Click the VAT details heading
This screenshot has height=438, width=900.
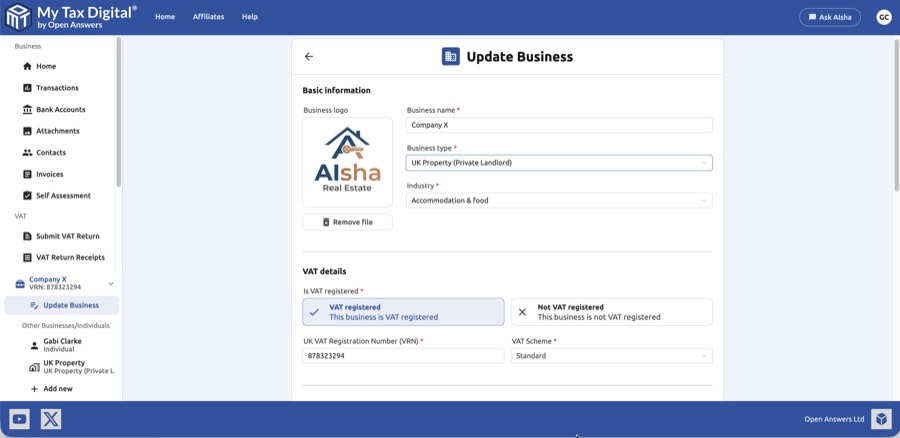pyautogui.click(x=324, y=271)
